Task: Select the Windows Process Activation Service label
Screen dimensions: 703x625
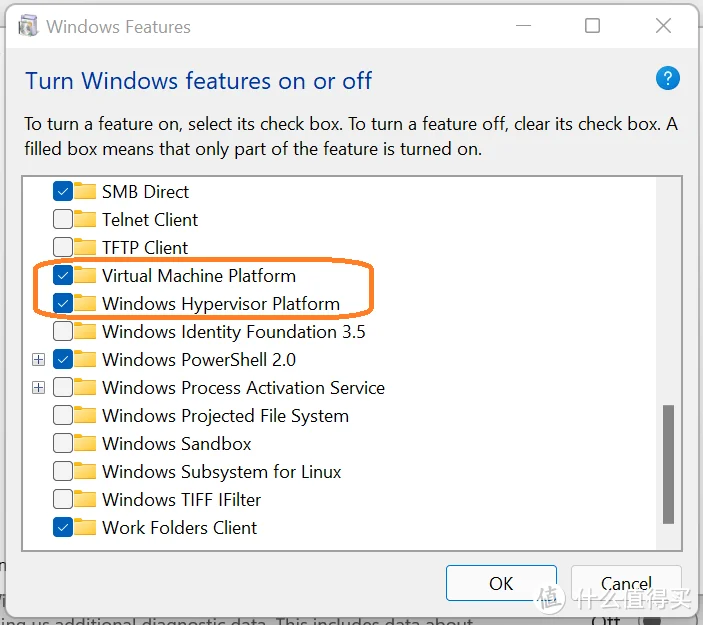Action: pos(243,387)
